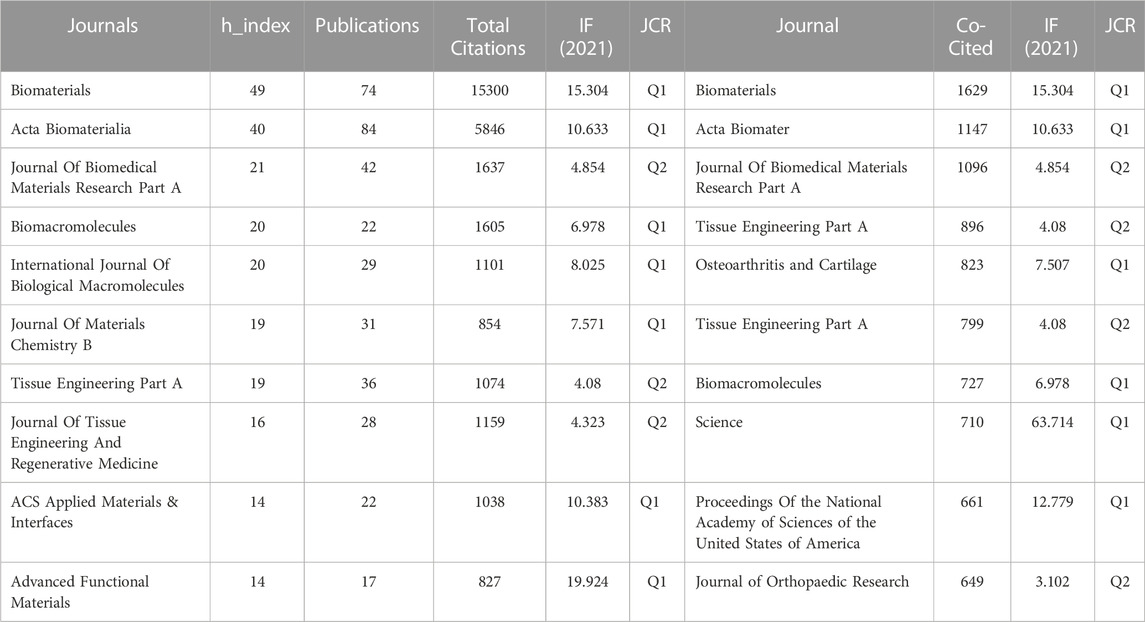Select the total citations value 15300
This screenshot has height=622, width=1145.
tap(489, 91)
